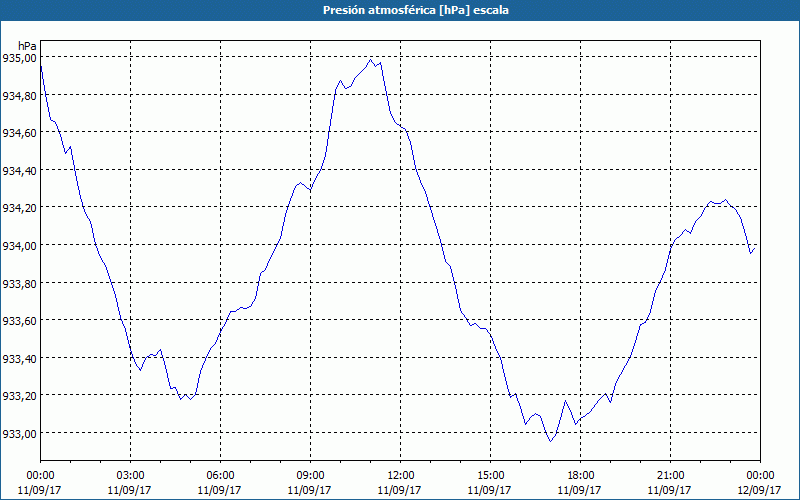Select the 933,60 y-axis value
Viewport: 800px width, 500px height.
[19, 321]
